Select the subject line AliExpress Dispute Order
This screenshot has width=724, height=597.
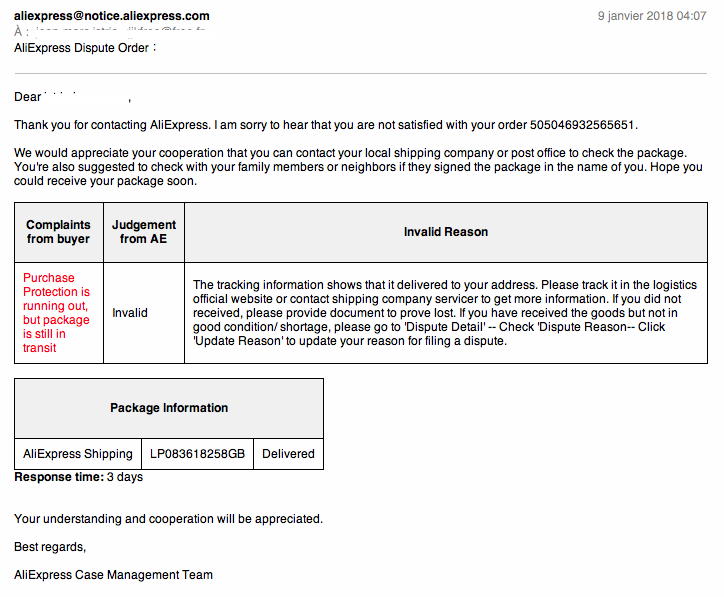coord(85,48)
